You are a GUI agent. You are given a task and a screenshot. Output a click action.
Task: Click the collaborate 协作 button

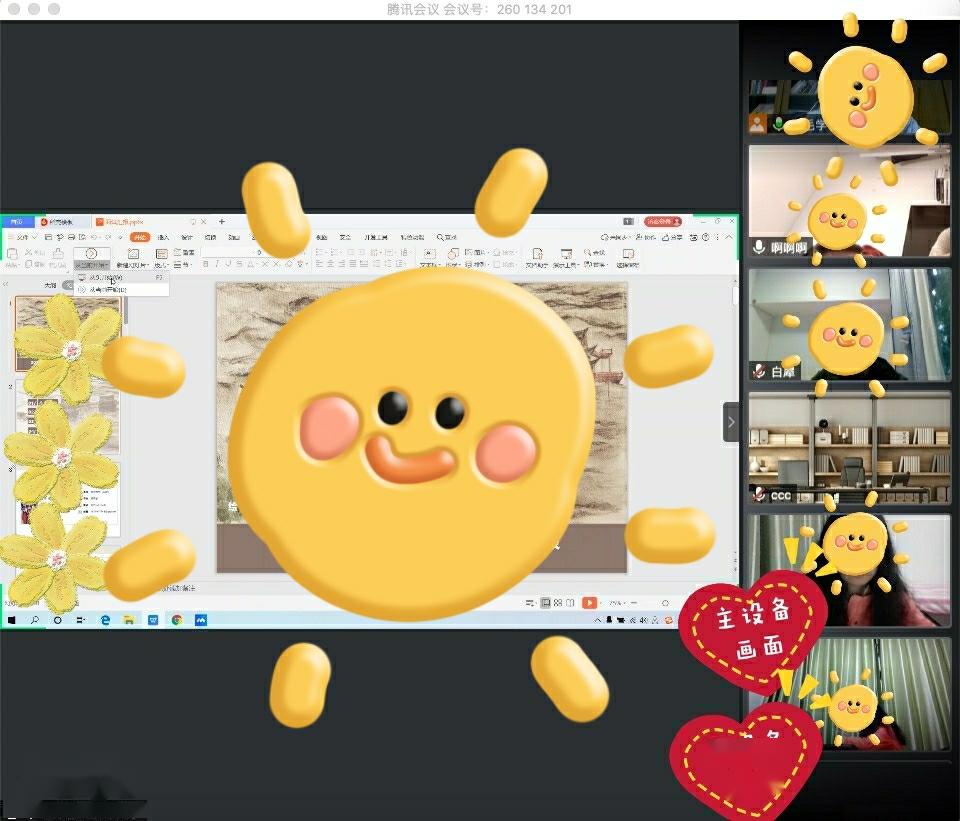645,237
